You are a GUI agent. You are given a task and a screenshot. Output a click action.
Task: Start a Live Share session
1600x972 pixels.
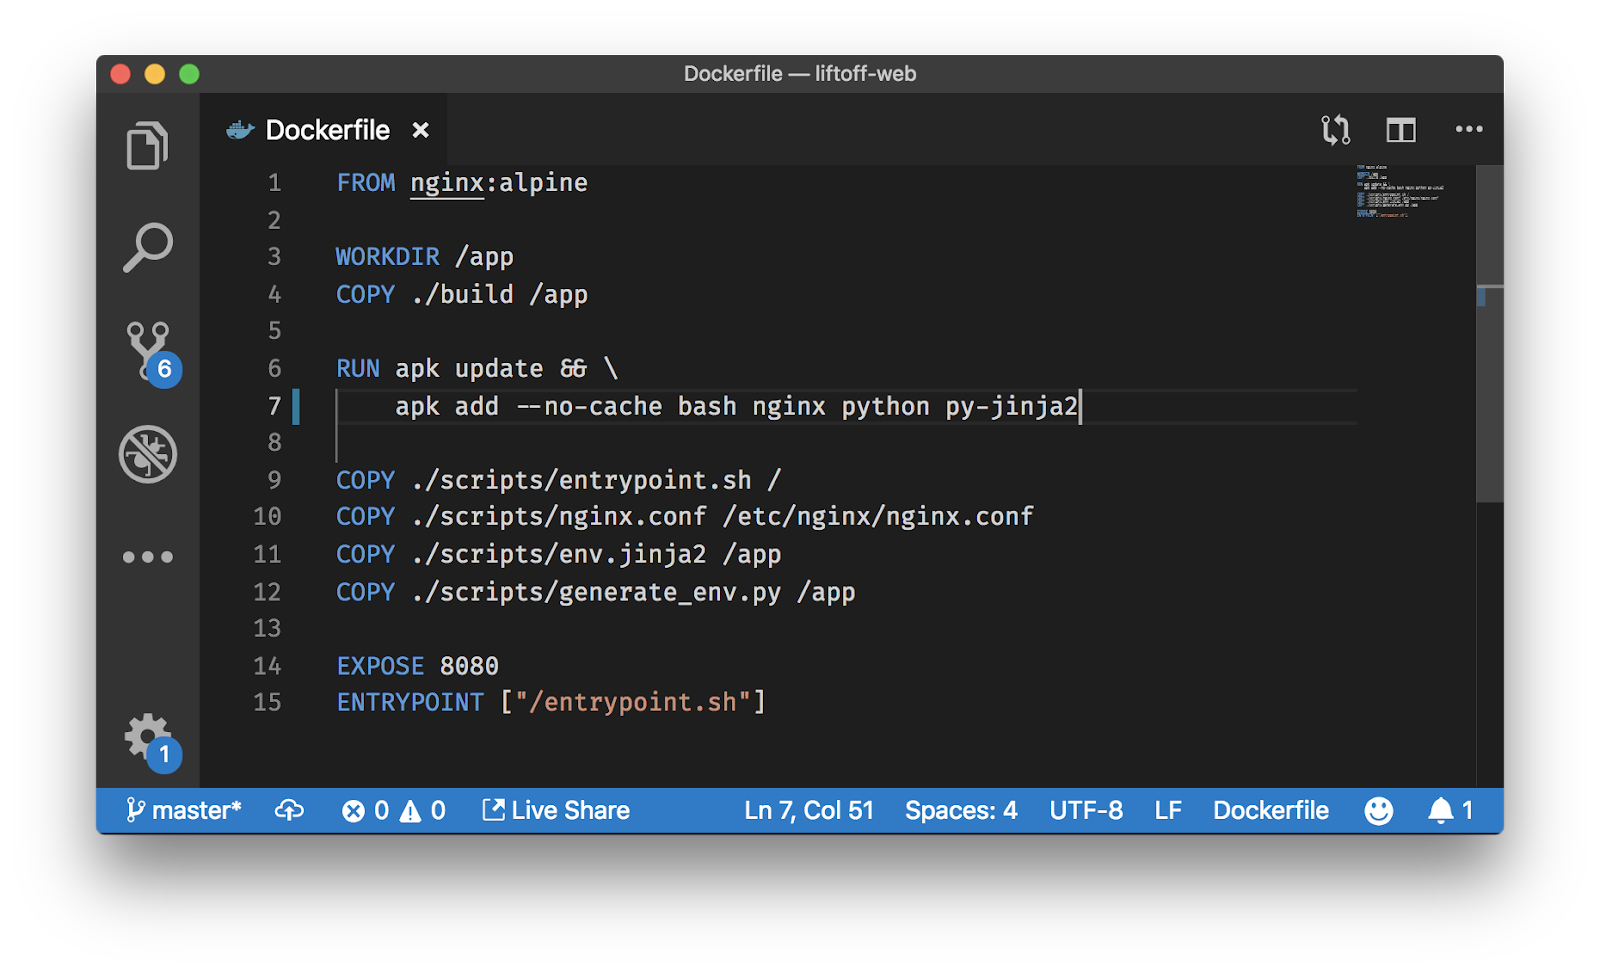pyautogui.click(x=555, y=810)
